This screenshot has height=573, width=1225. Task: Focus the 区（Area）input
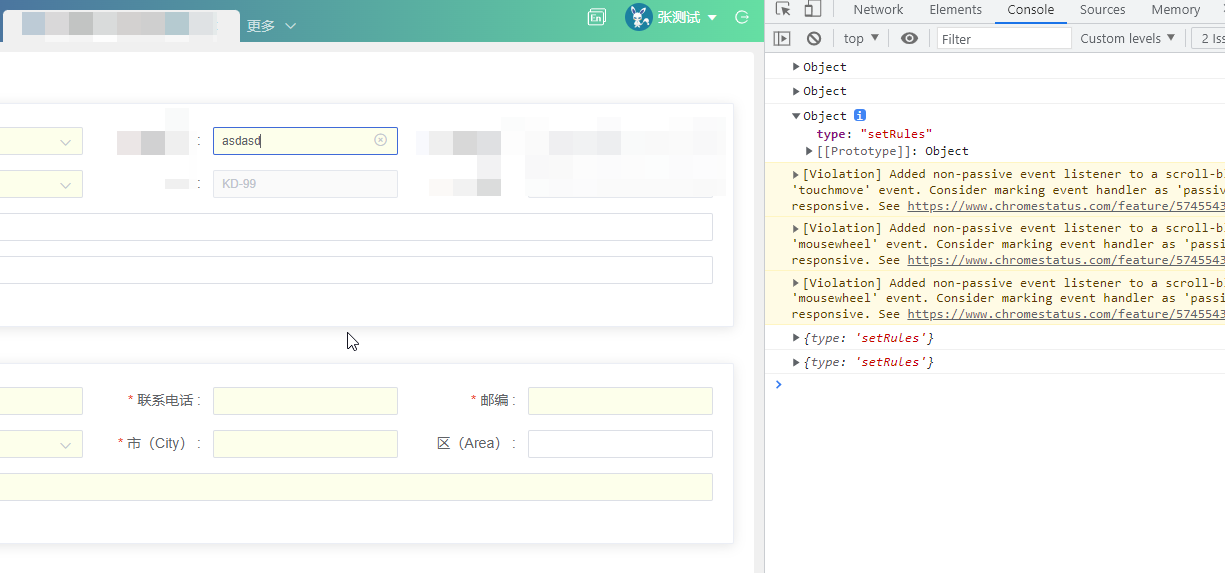pyautogui.click(x=620, y=444)
